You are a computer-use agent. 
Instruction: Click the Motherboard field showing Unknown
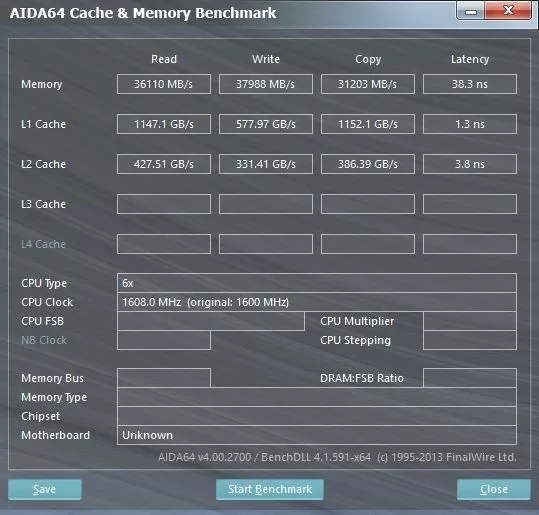tap(317, 435)
